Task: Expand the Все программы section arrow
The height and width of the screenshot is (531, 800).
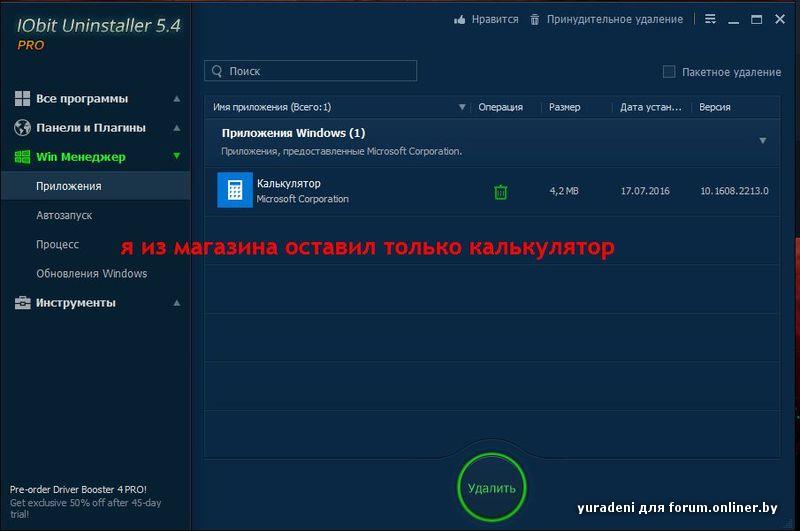Action: click(x=177, y=98)
